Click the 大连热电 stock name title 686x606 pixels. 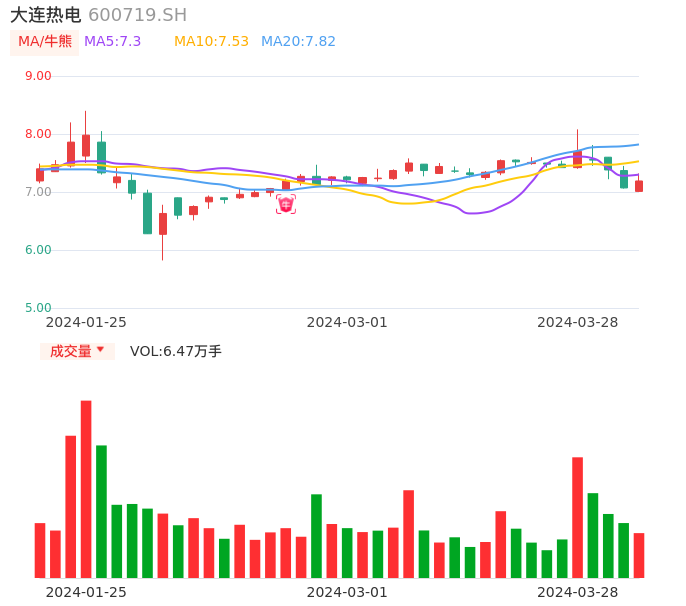(x=46, y=15)
